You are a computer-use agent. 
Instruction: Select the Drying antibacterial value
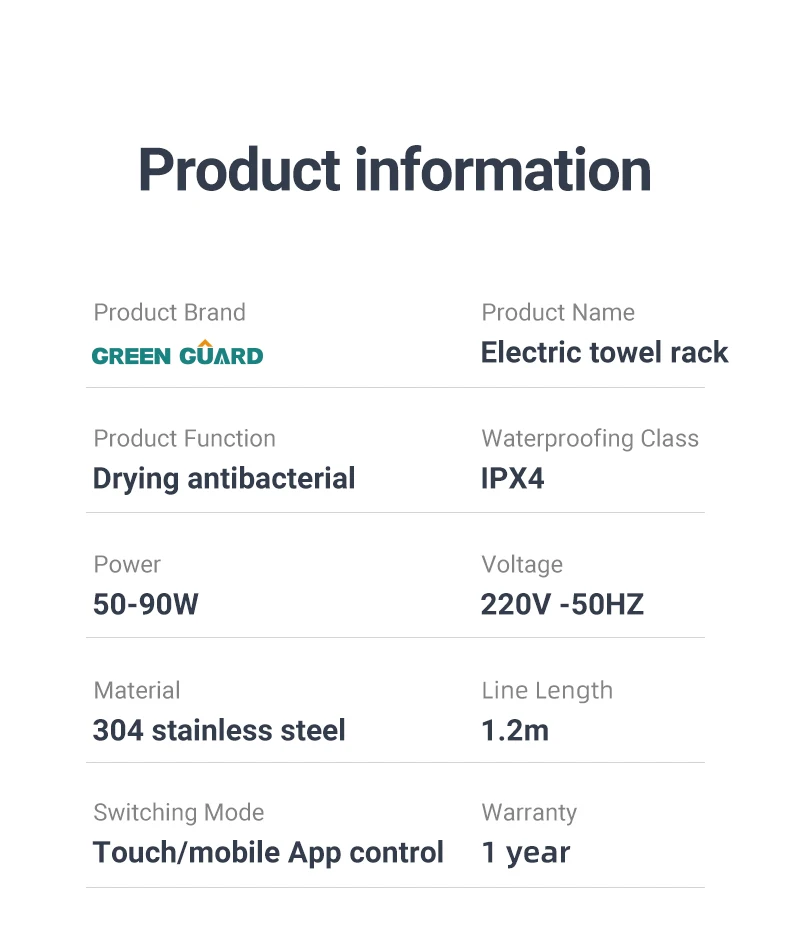click(224, 478)
